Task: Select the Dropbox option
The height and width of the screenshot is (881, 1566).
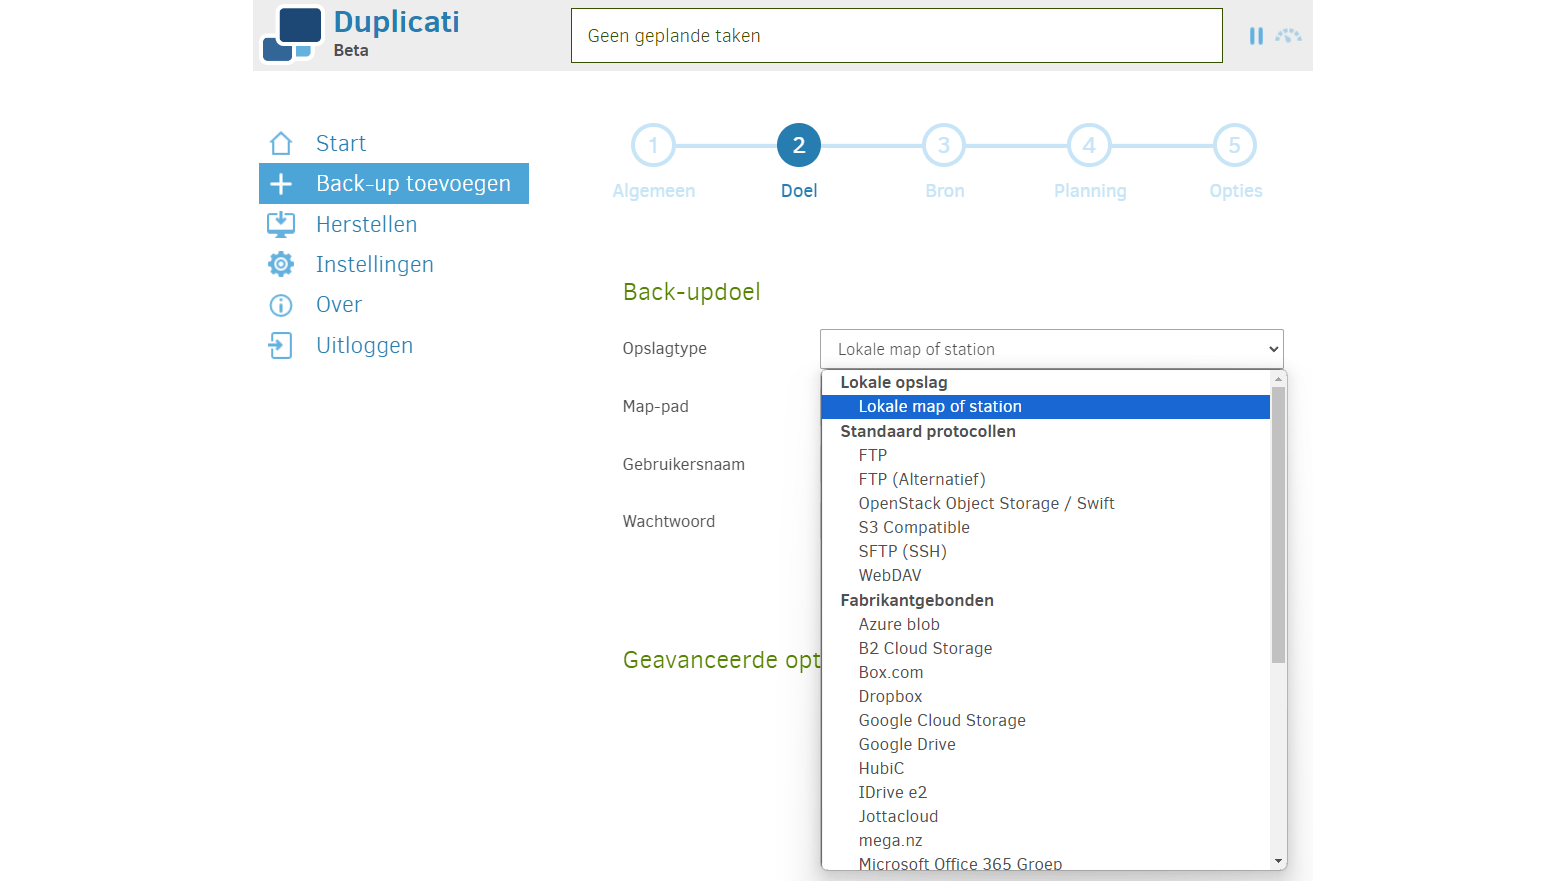Action: 890,697
